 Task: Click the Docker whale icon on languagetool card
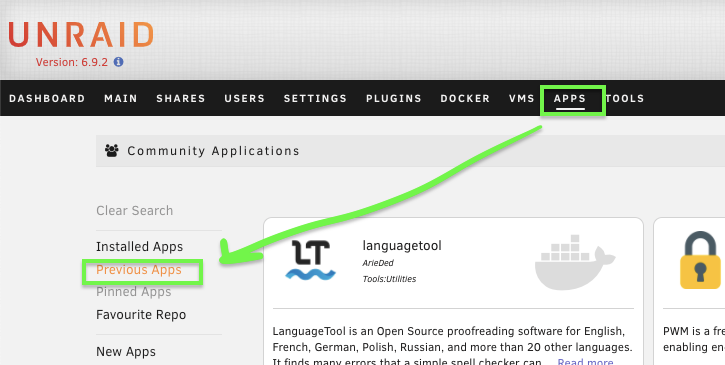click(x=575, y=262)
